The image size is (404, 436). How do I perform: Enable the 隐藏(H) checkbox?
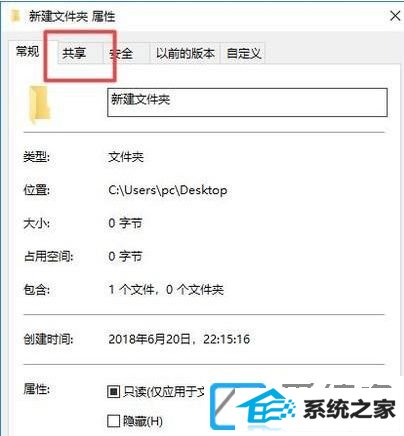click(113, 421)
